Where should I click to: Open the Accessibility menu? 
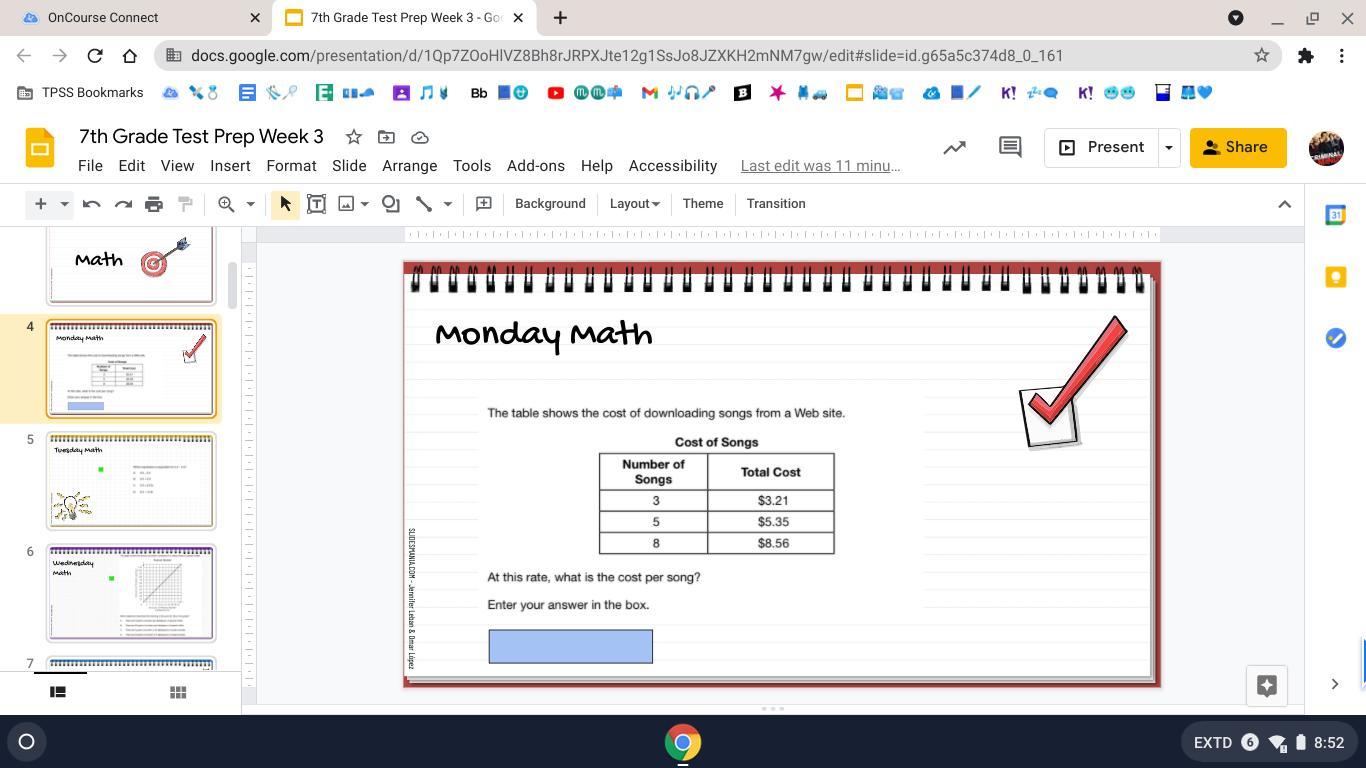click(x=673, y=166)
